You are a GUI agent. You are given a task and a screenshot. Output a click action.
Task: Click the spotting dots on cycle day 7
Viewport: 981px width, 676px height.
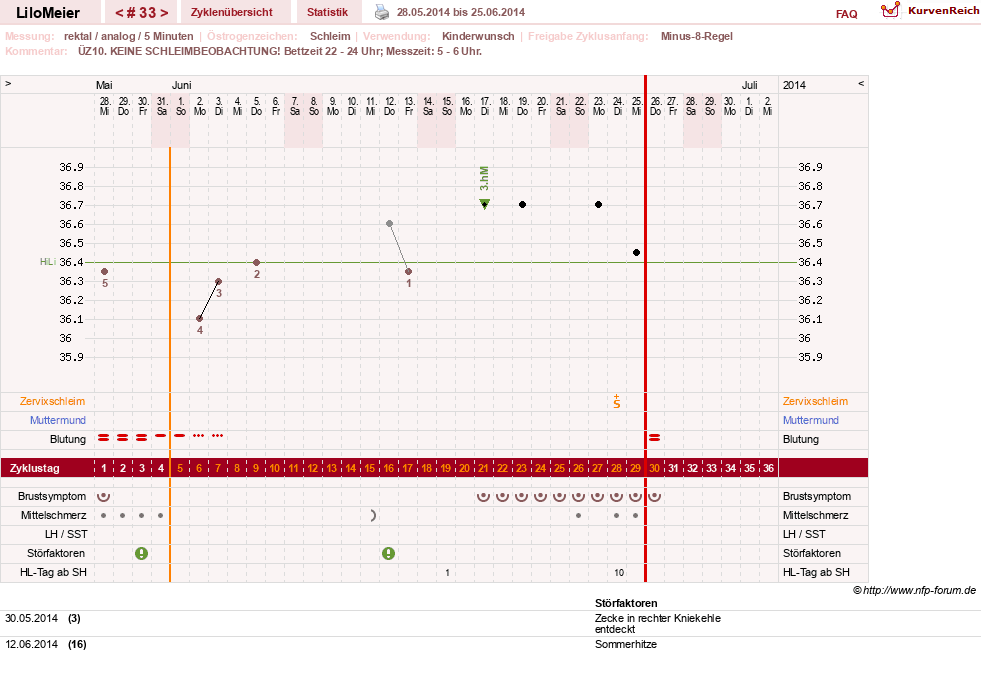(x=218, y=435)
